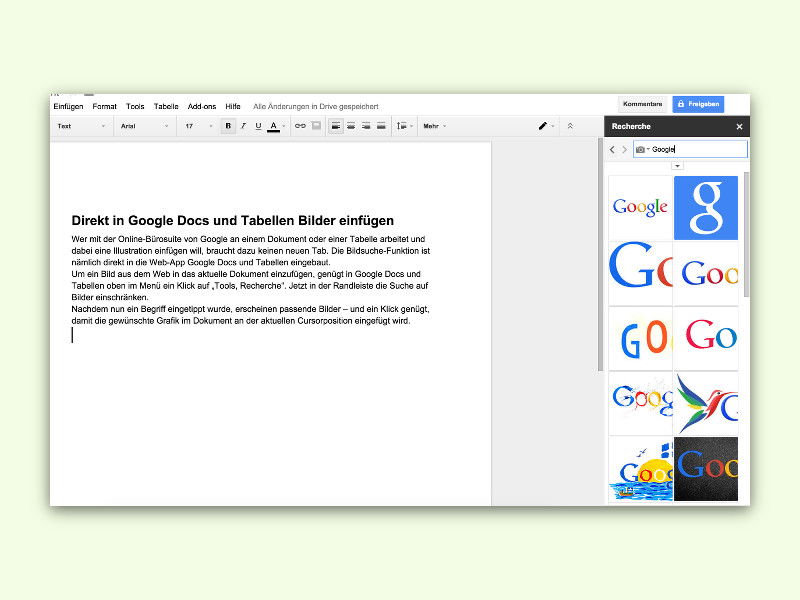Viewport: 800px width, 600px height.
Task: Open the Einfügen menu
Action: coord(68,106)
